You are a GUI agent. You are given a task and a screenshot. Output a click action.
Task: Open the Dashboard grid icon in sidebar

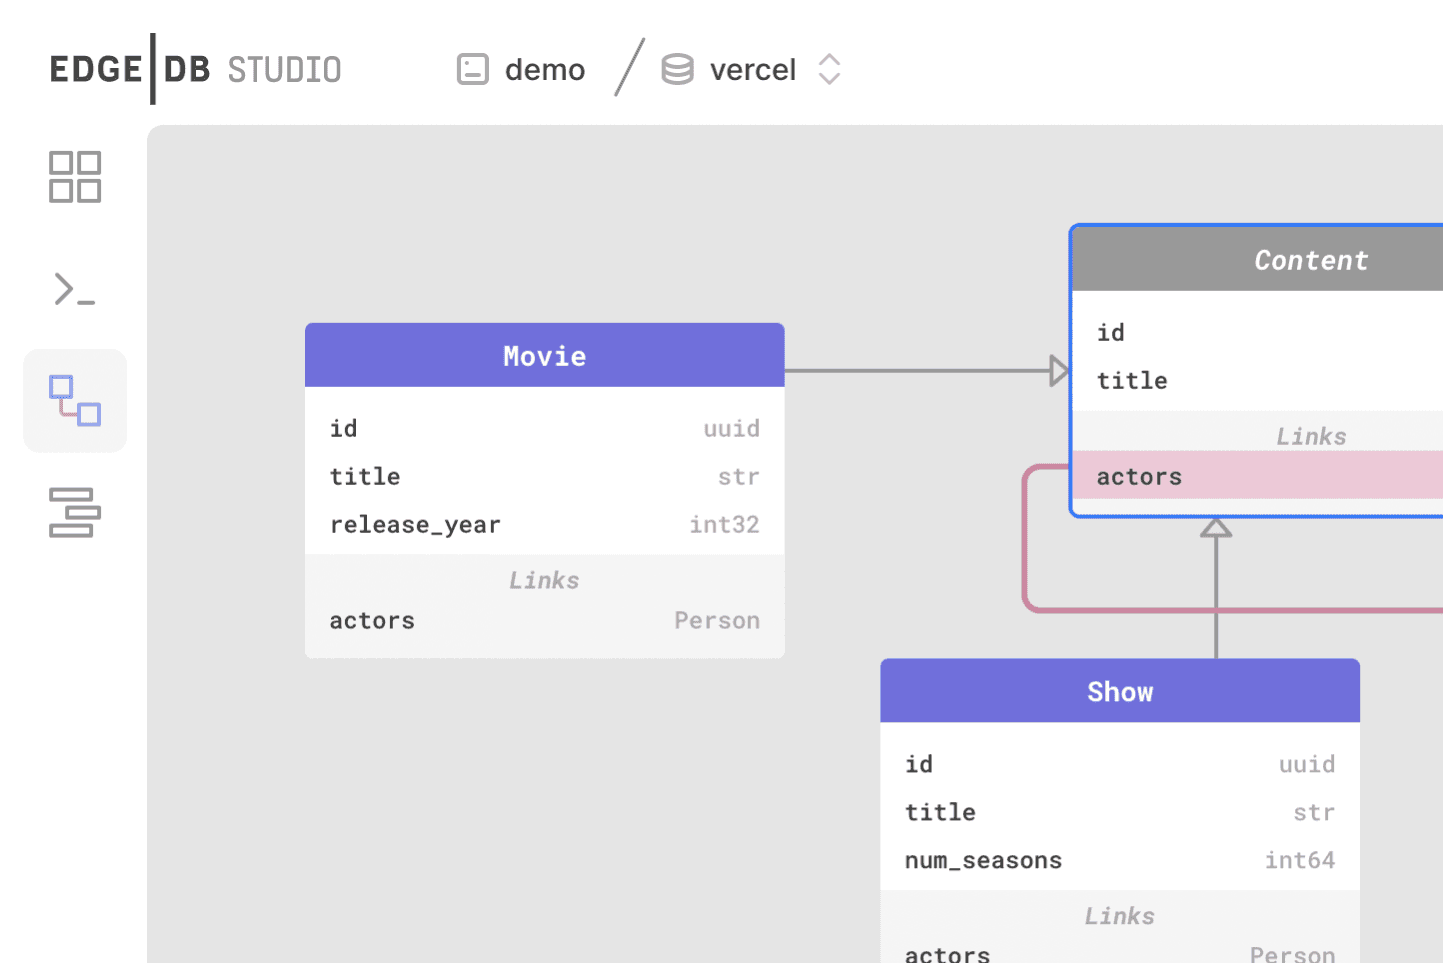tap(74, 176)
